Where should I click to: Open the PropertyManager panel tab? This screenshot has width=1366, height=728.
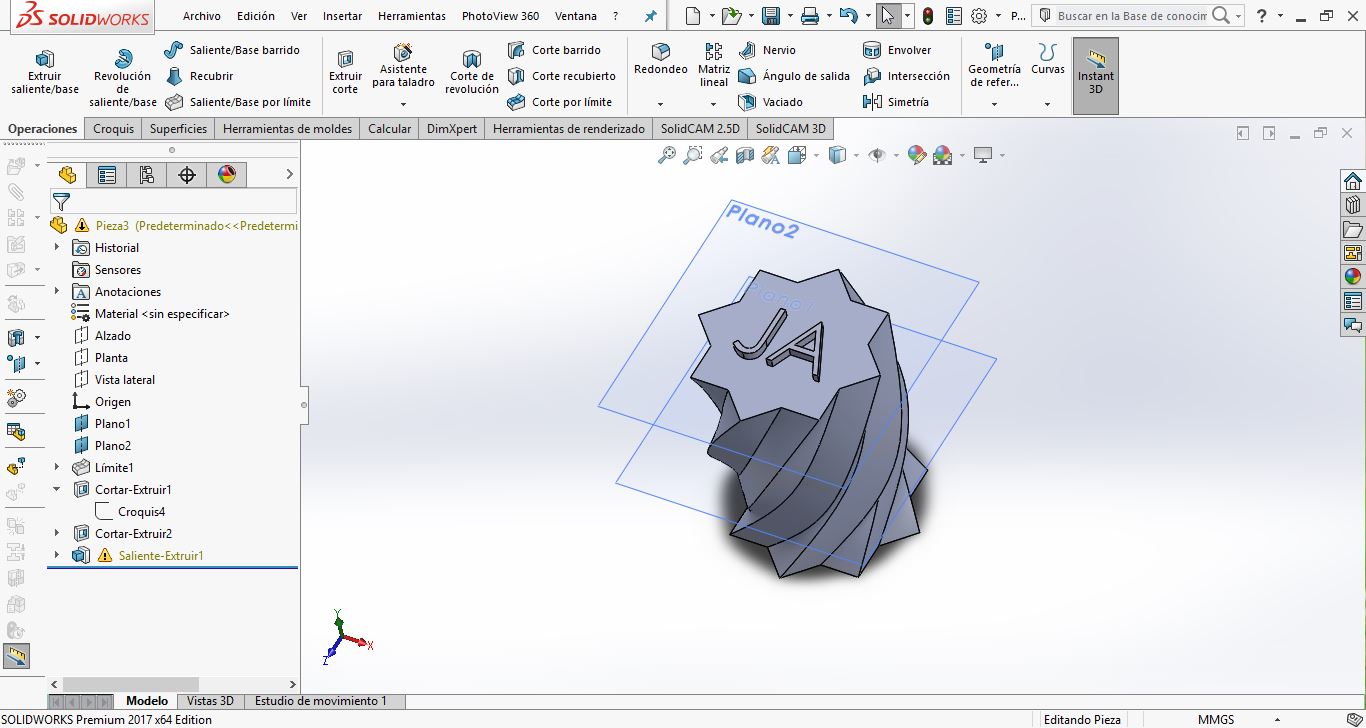click(107, 175)
